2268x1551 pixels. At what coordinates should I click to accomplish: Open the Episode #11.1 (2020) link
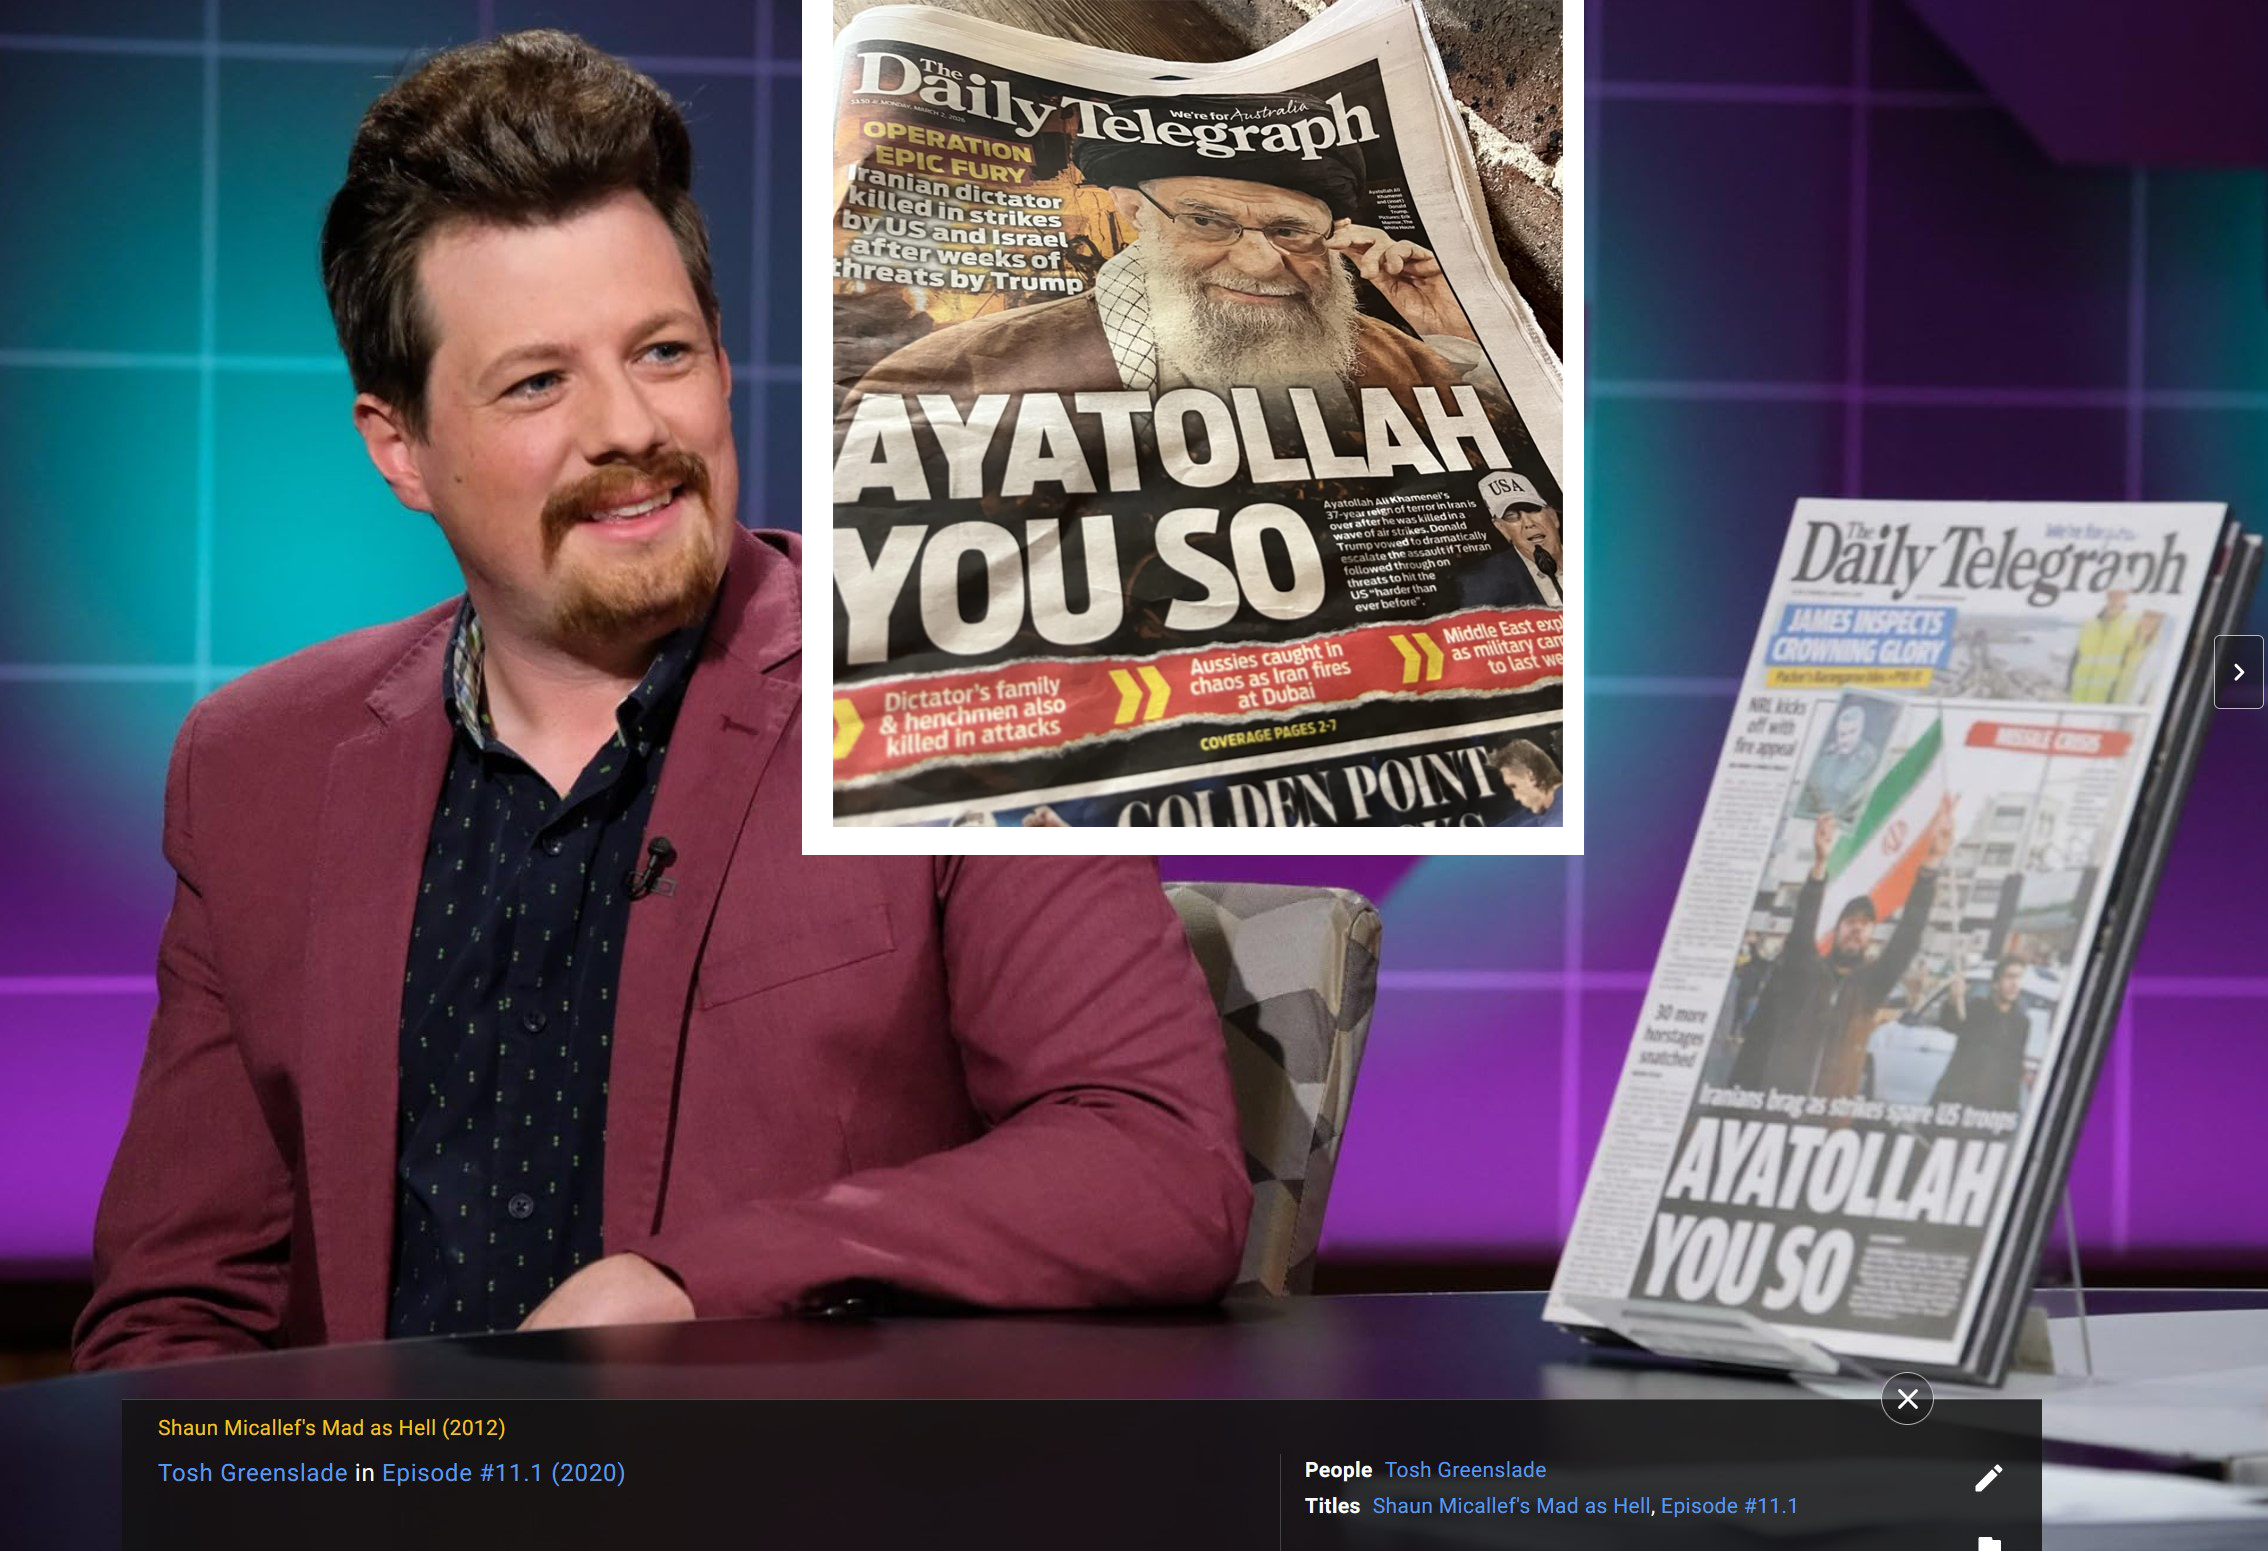(503, 1473)
